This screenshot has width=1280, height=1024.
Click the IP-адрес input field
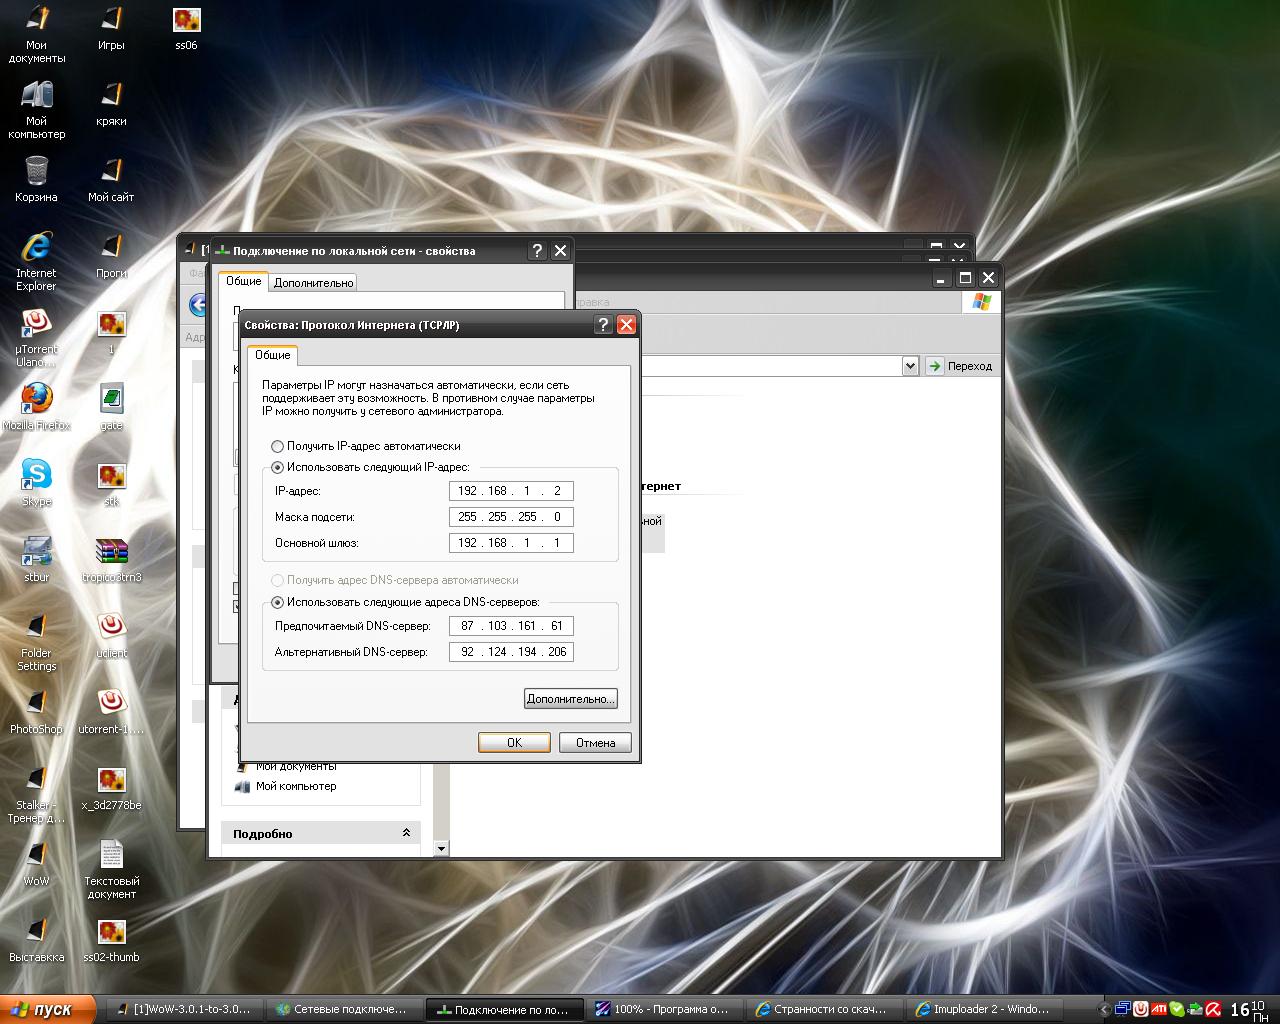511,491
